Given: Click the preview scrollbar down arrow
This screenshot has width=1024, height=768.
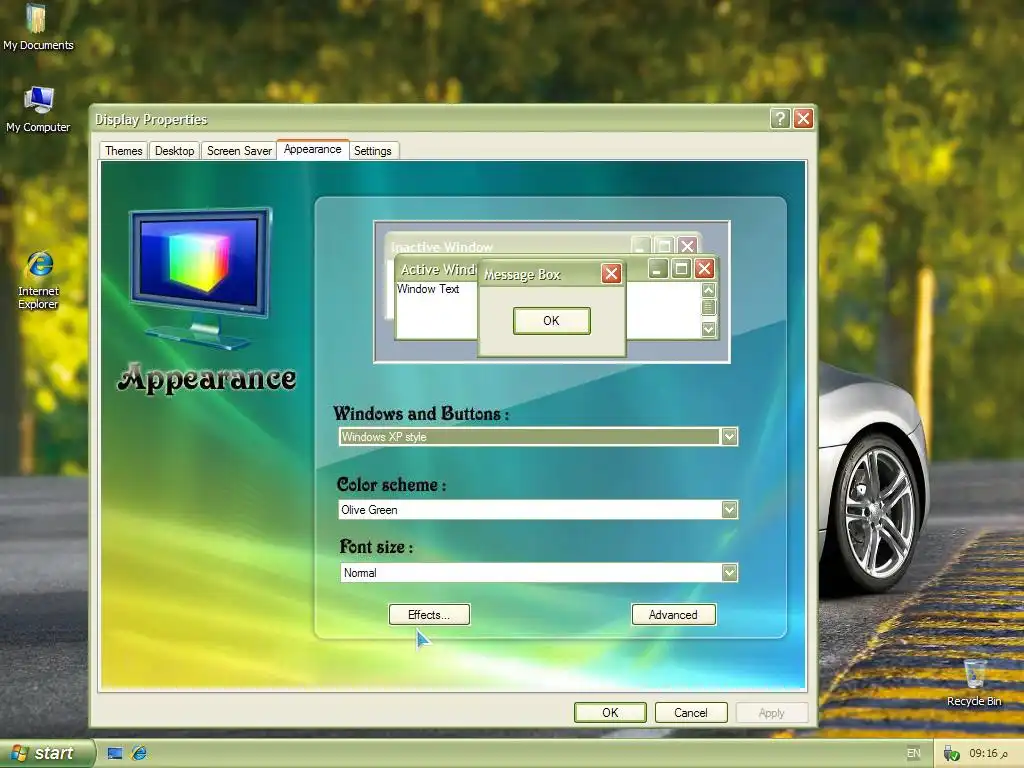Looking at the screenshot, I should point(709,329).
